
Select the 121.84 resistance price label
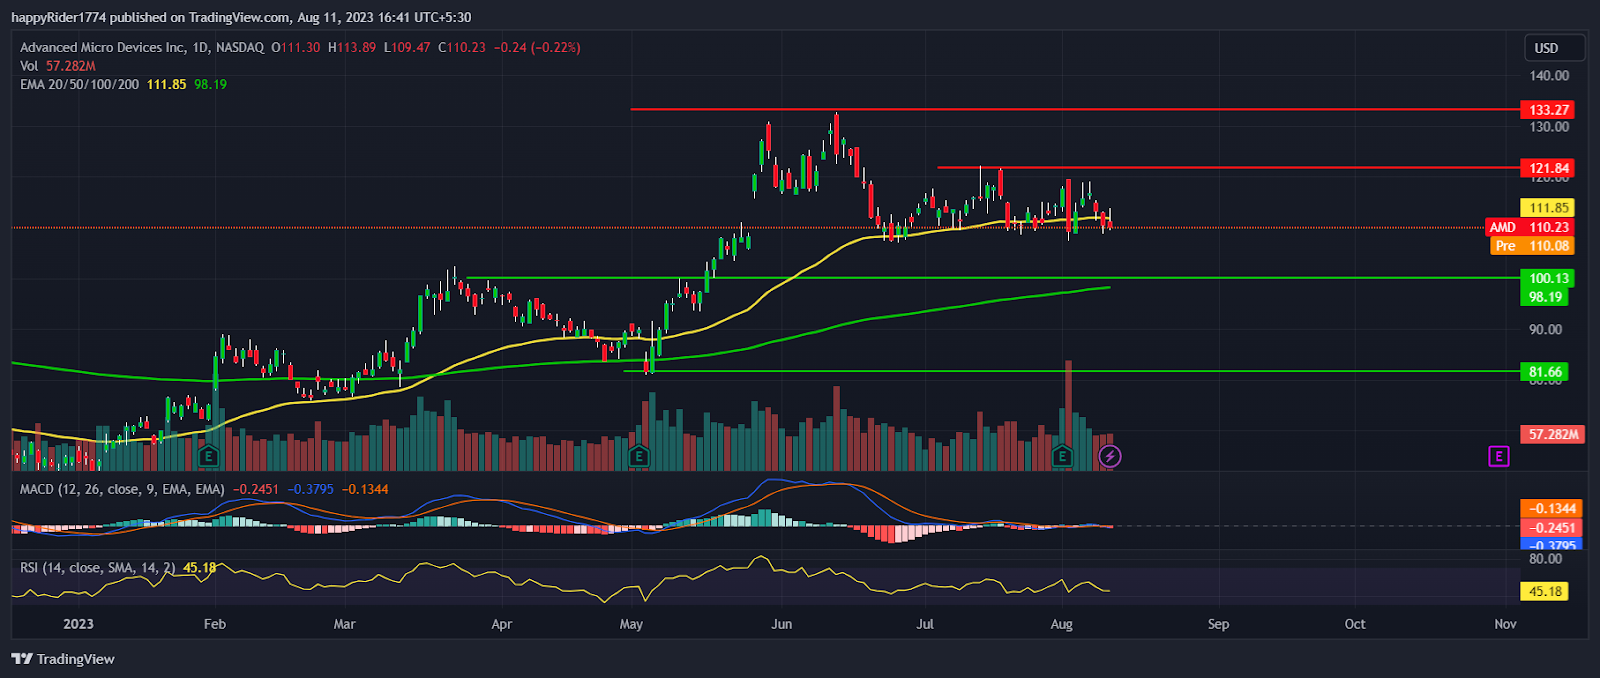pyautogui.click(x=1548, y=168)
